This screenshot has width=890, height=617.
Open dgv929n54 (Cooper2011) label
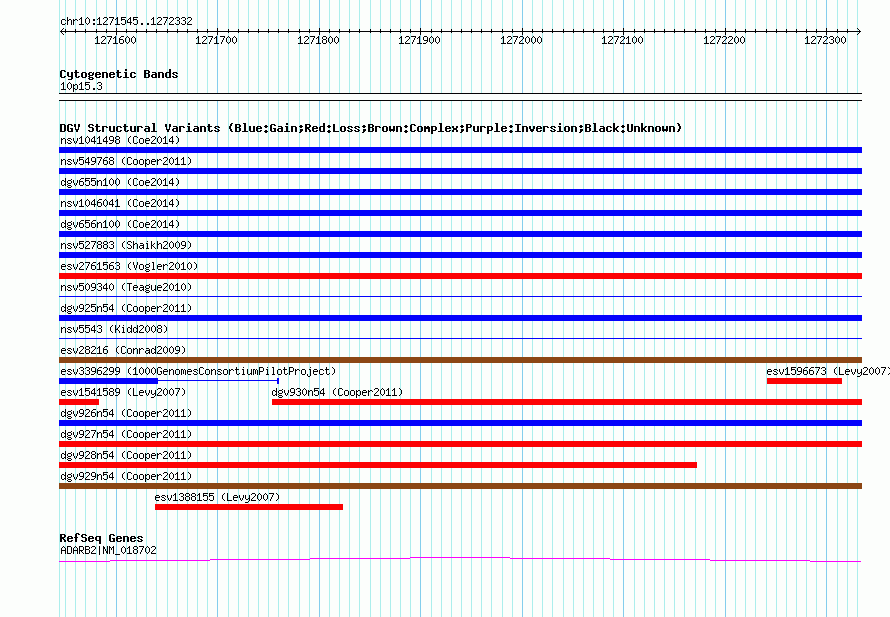pos(126,476)
